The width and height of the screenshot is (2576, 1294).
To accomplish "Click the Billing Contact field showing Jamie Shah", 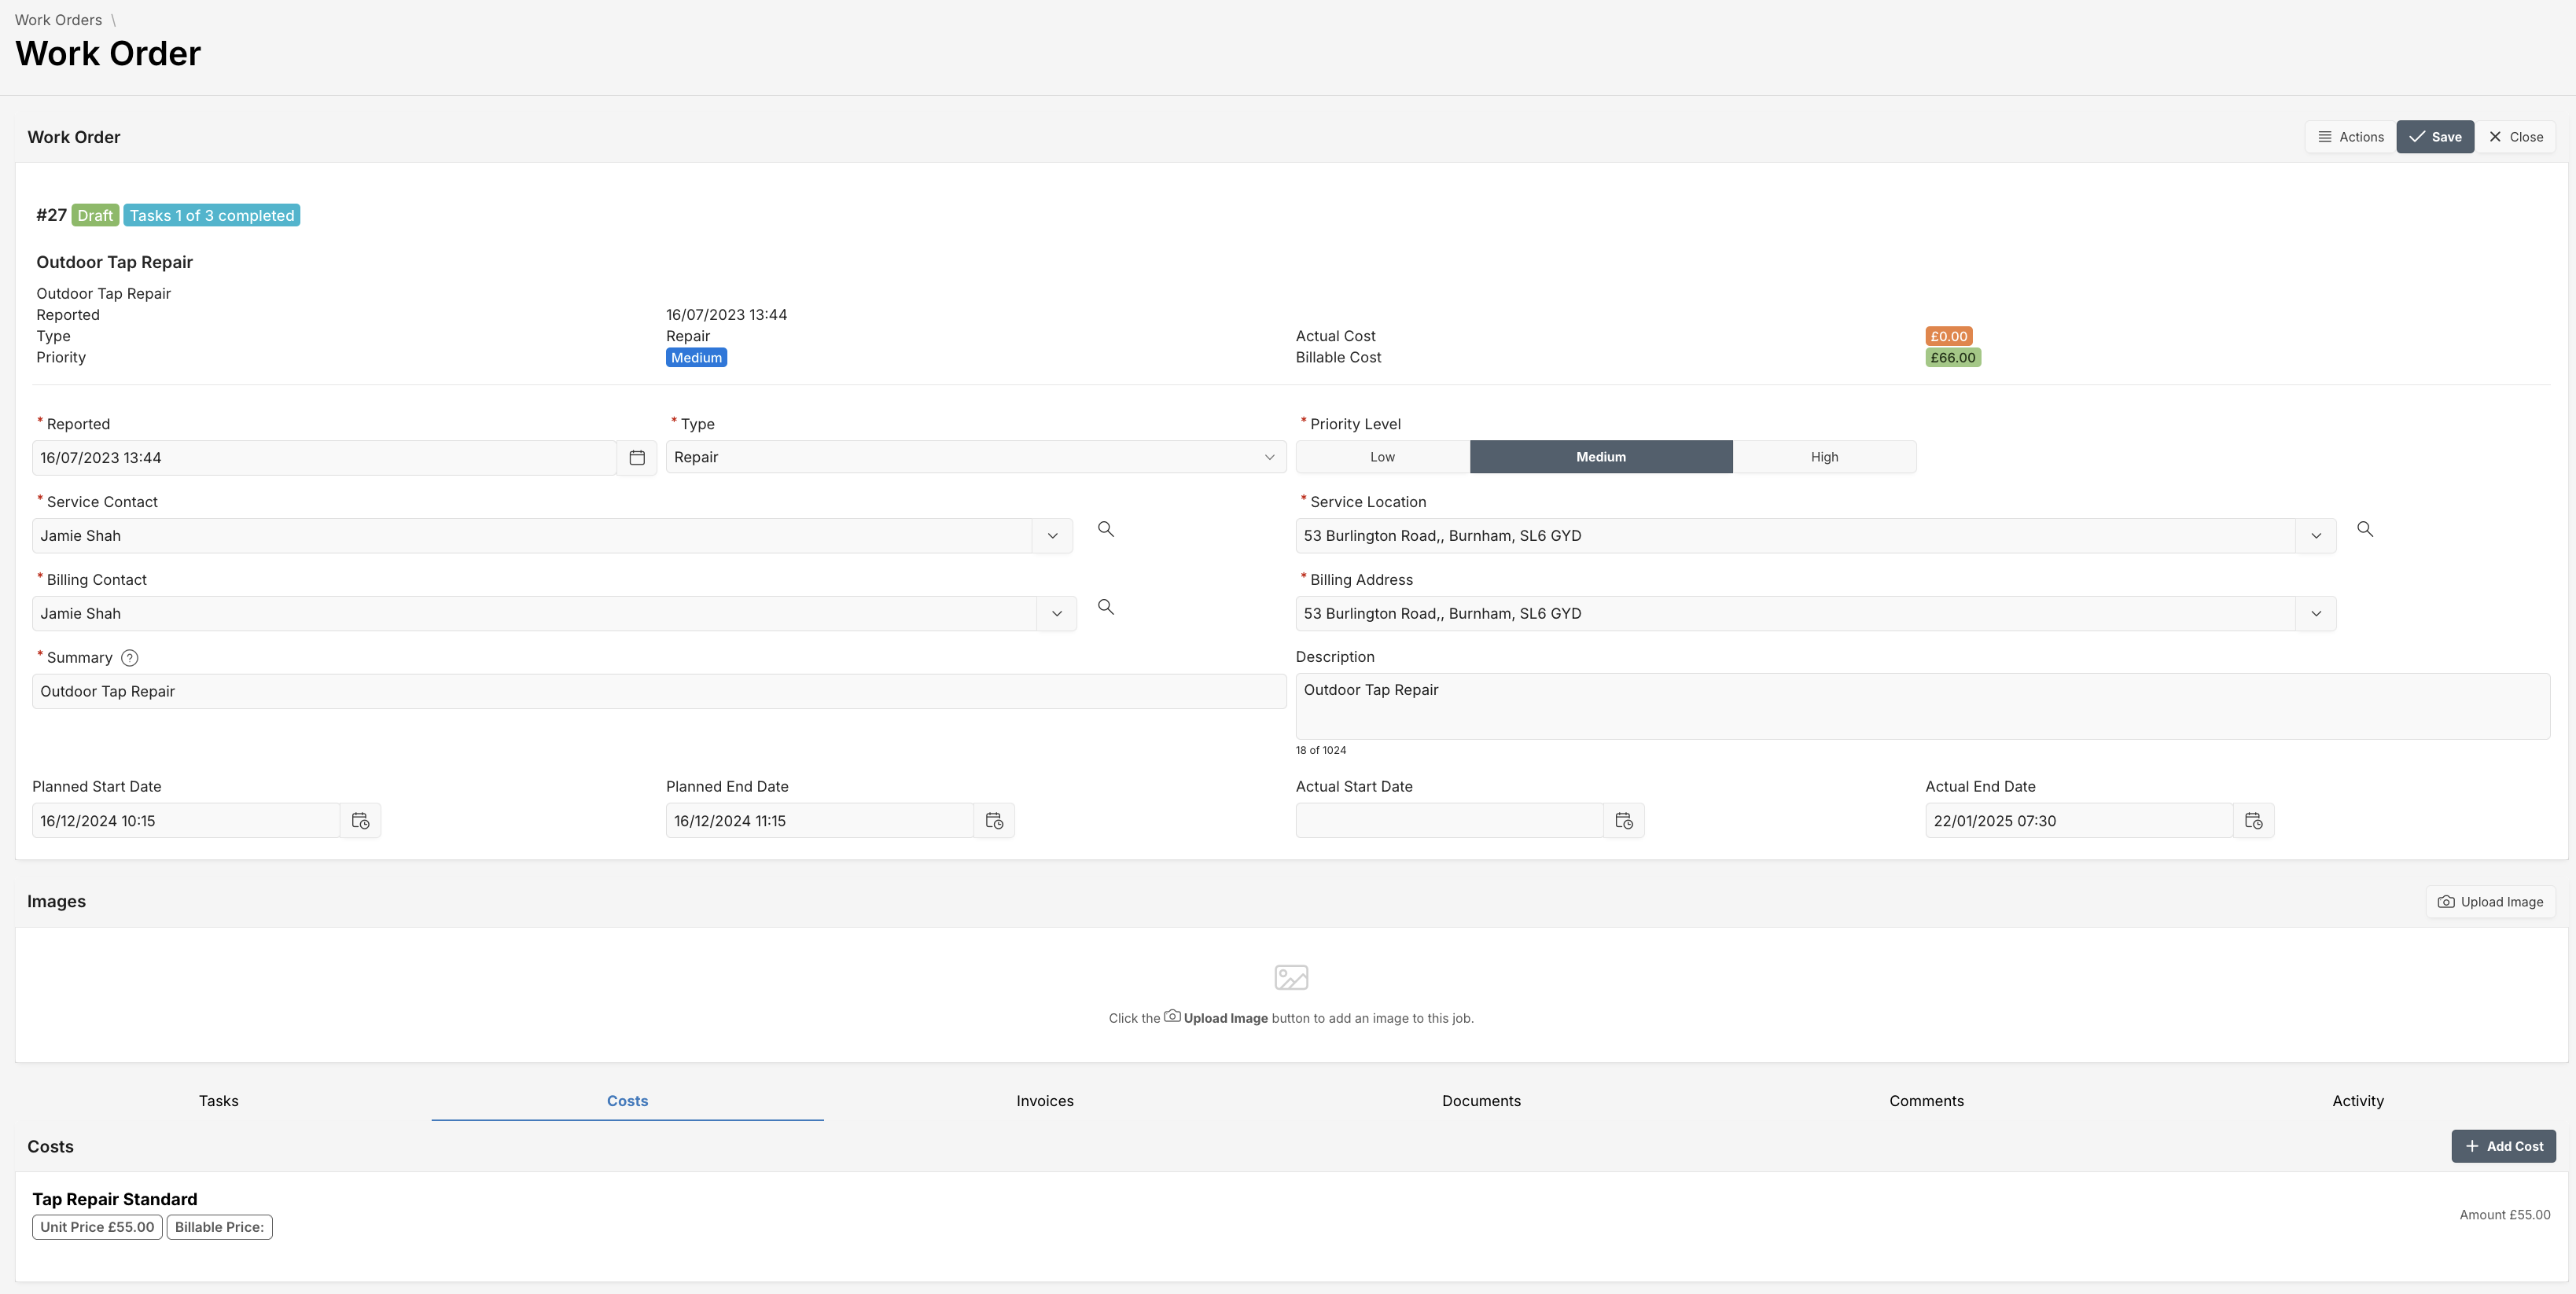I will click(x=534, y=614).
